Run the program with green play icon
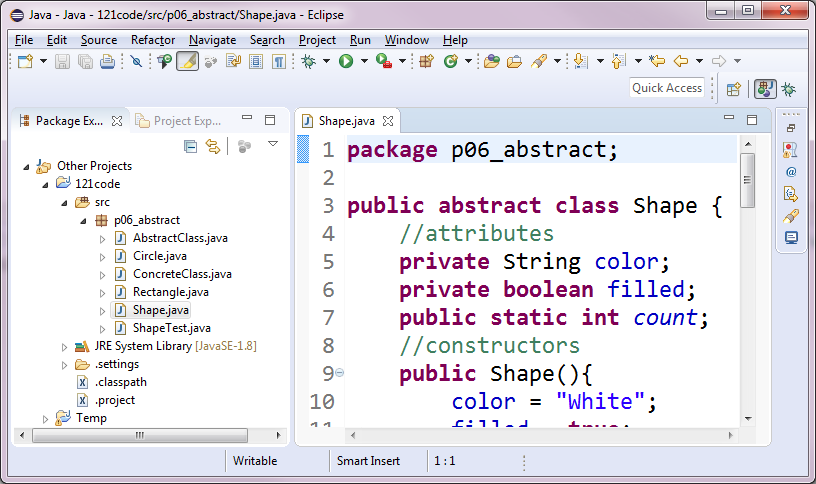This screenshot has height=484, width=816. 346,61
